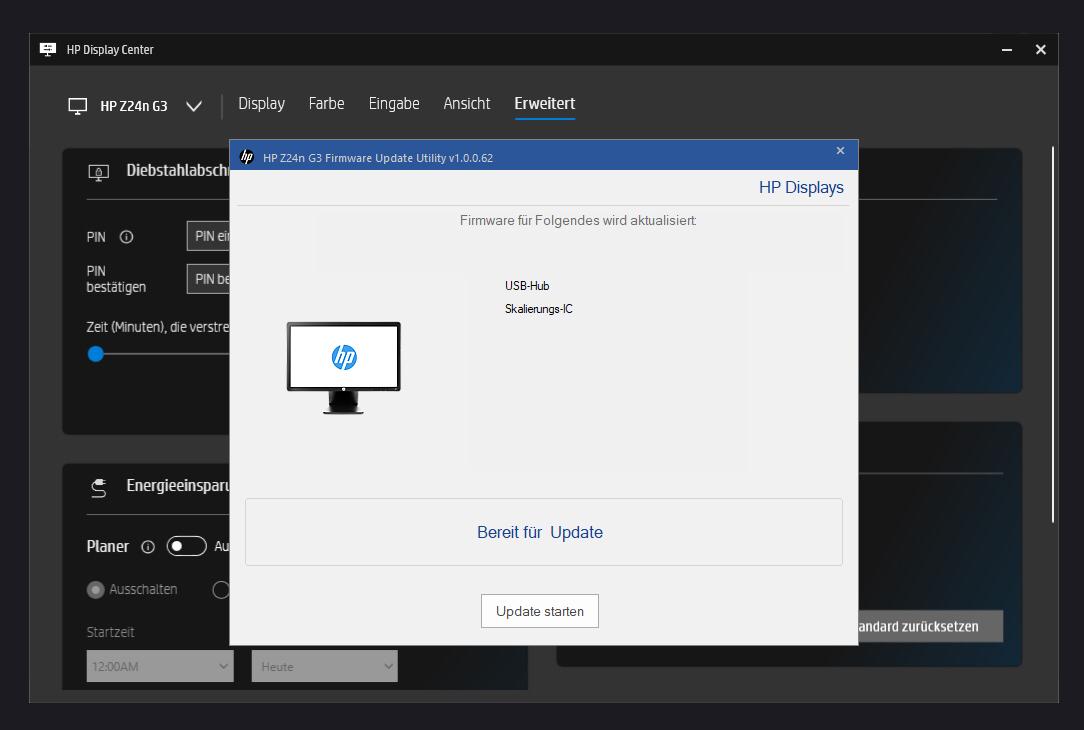Viewport: 1084px width, 730px height.
Task: Select the Ausschalten radio button
Action: coord(95,590)
